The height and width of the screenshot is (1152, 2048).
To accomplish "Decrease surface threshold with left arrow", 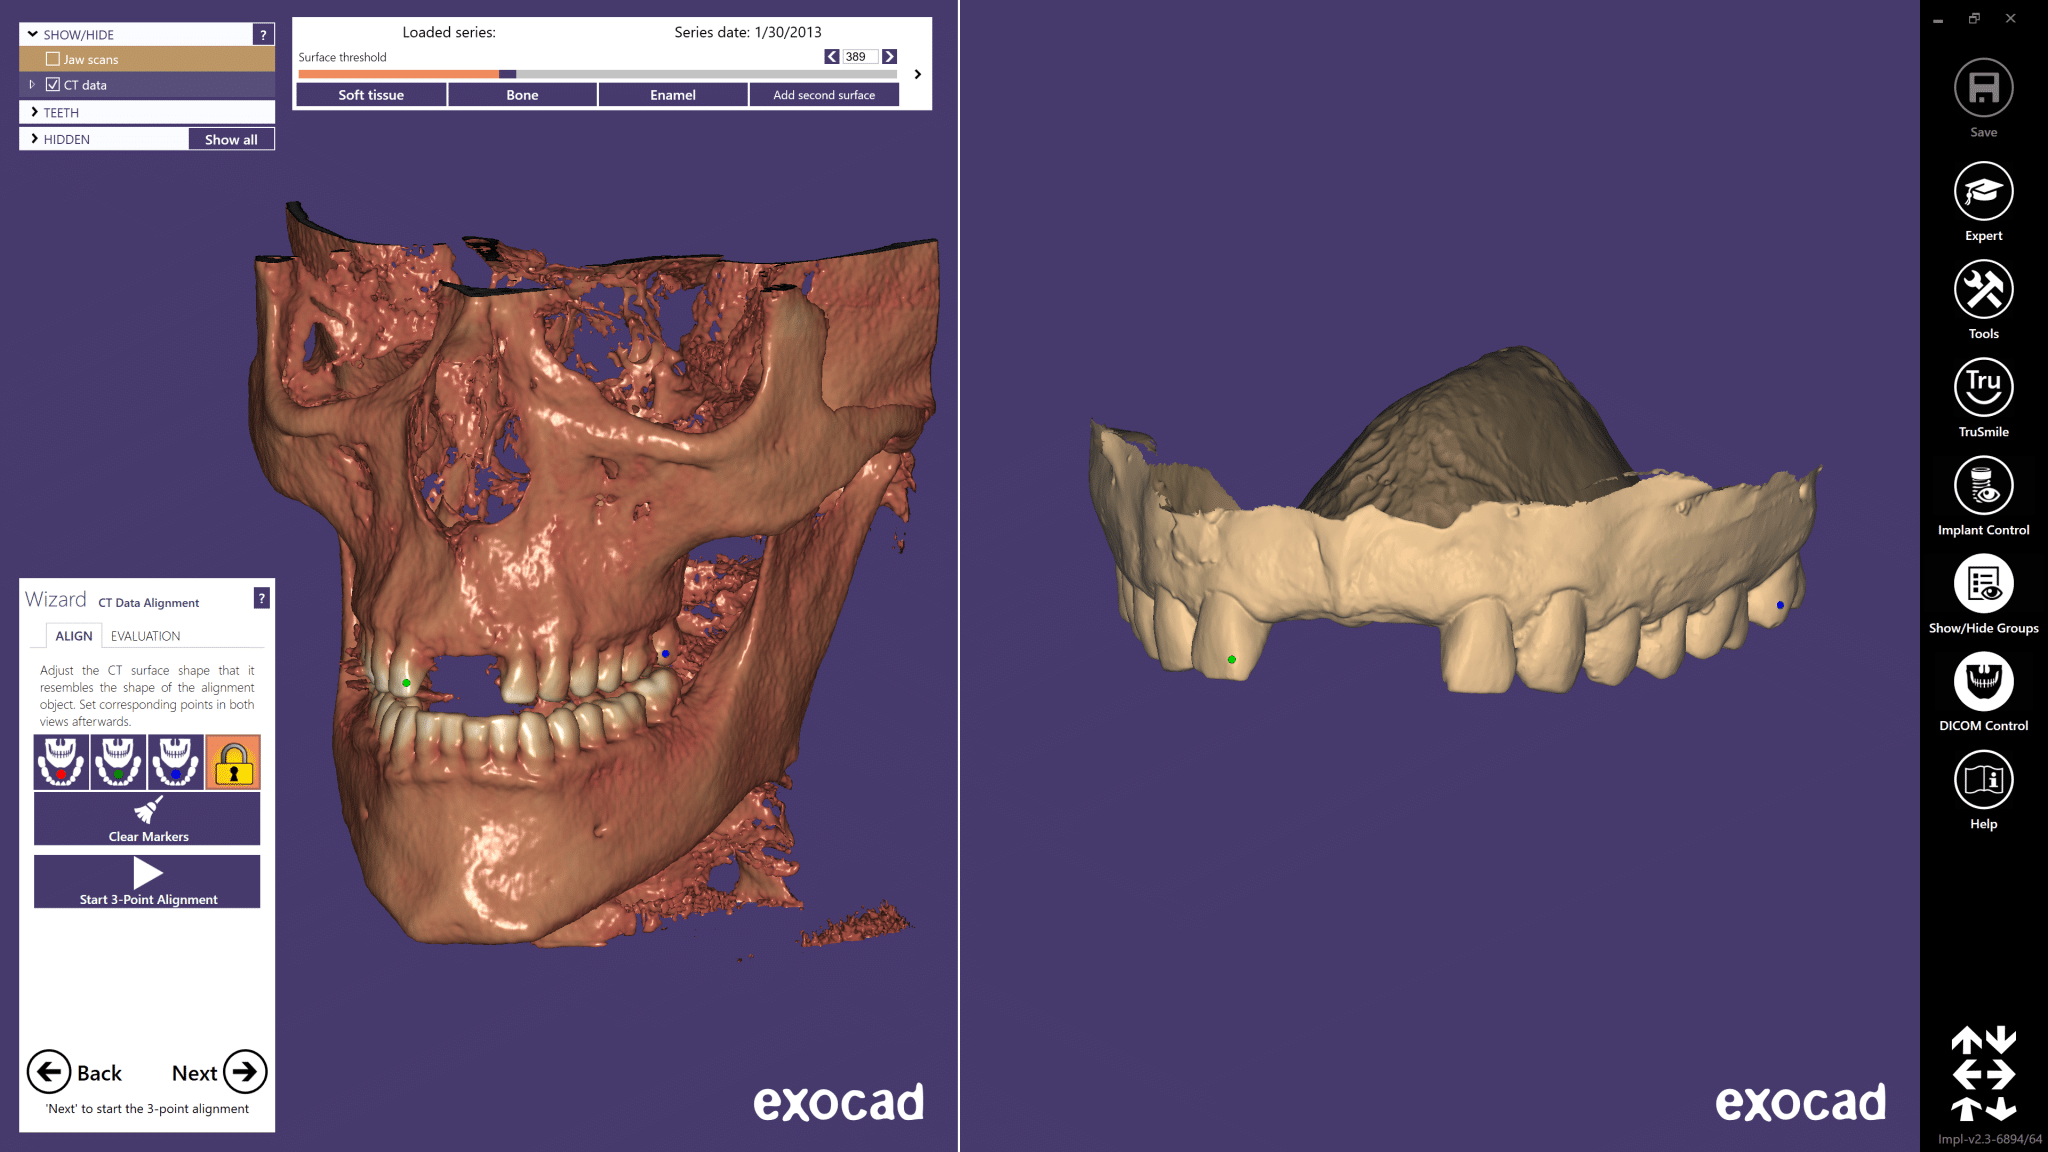I will click(832, 57).
